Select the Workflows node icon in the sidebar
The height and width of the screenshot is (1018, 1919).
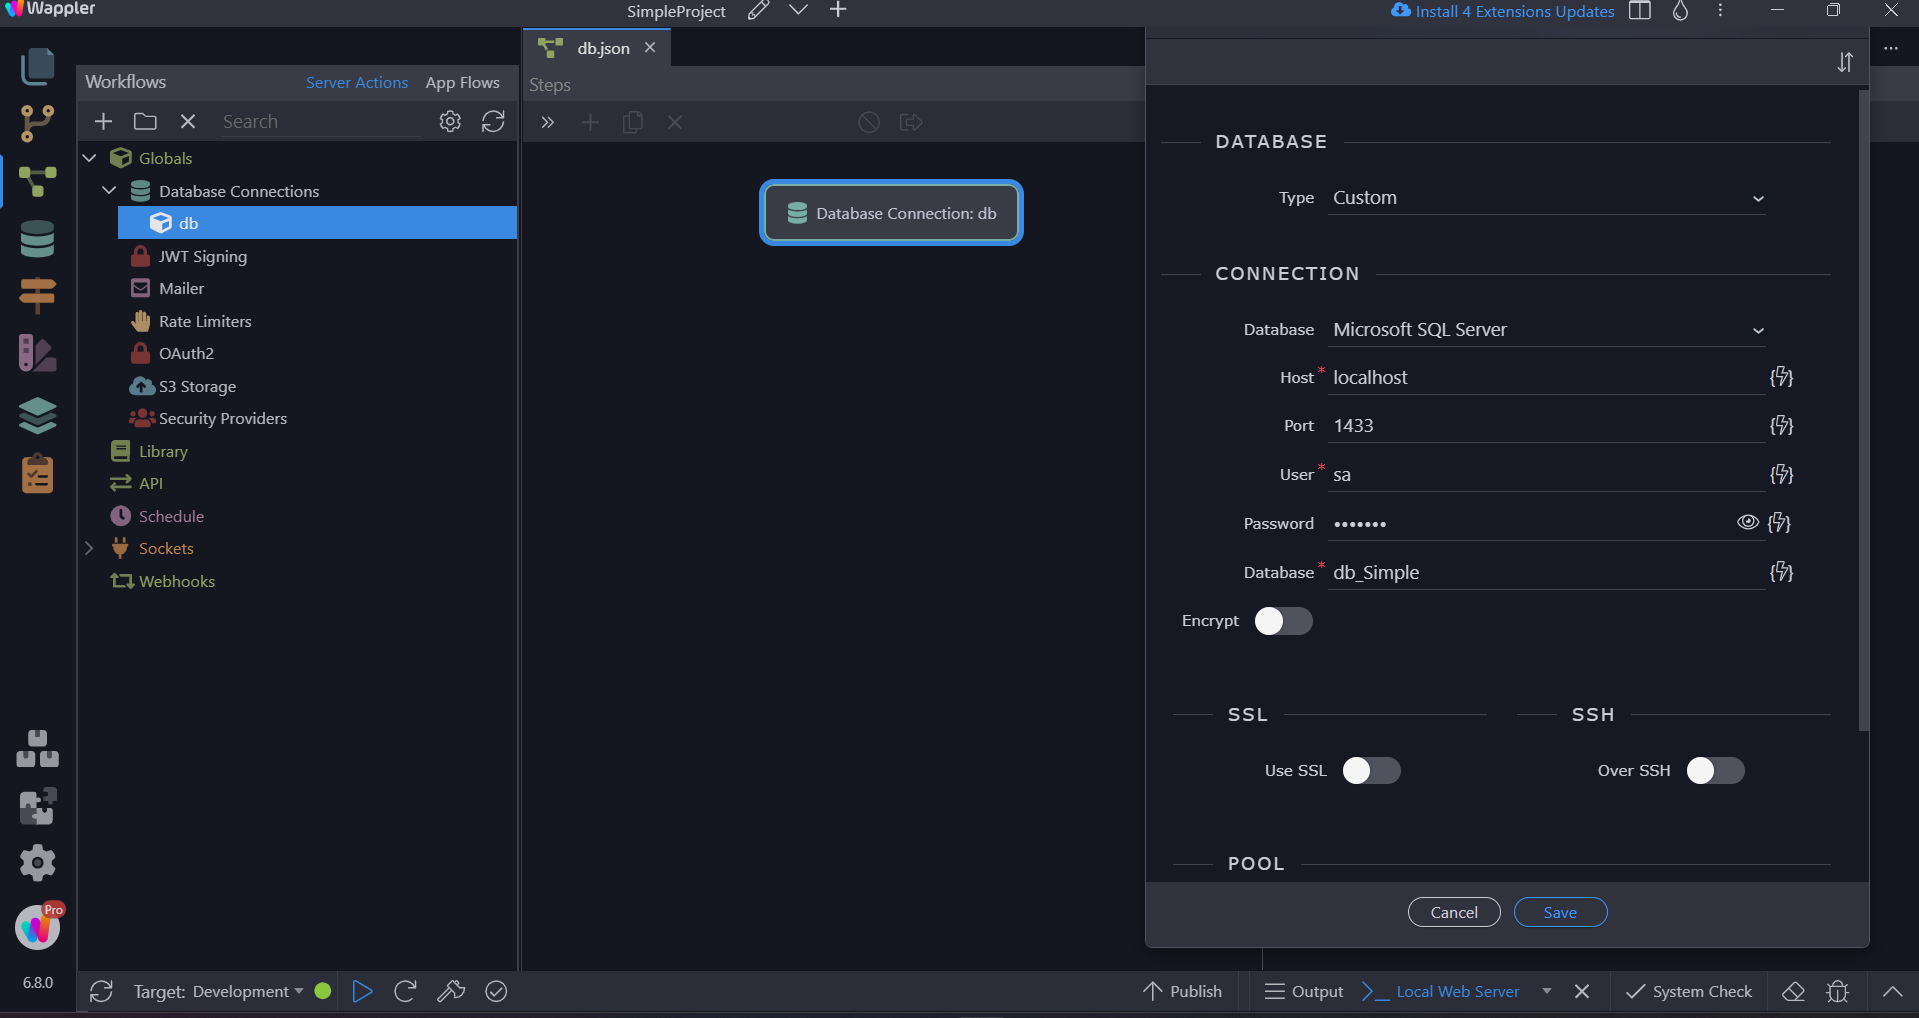point(37,181)
